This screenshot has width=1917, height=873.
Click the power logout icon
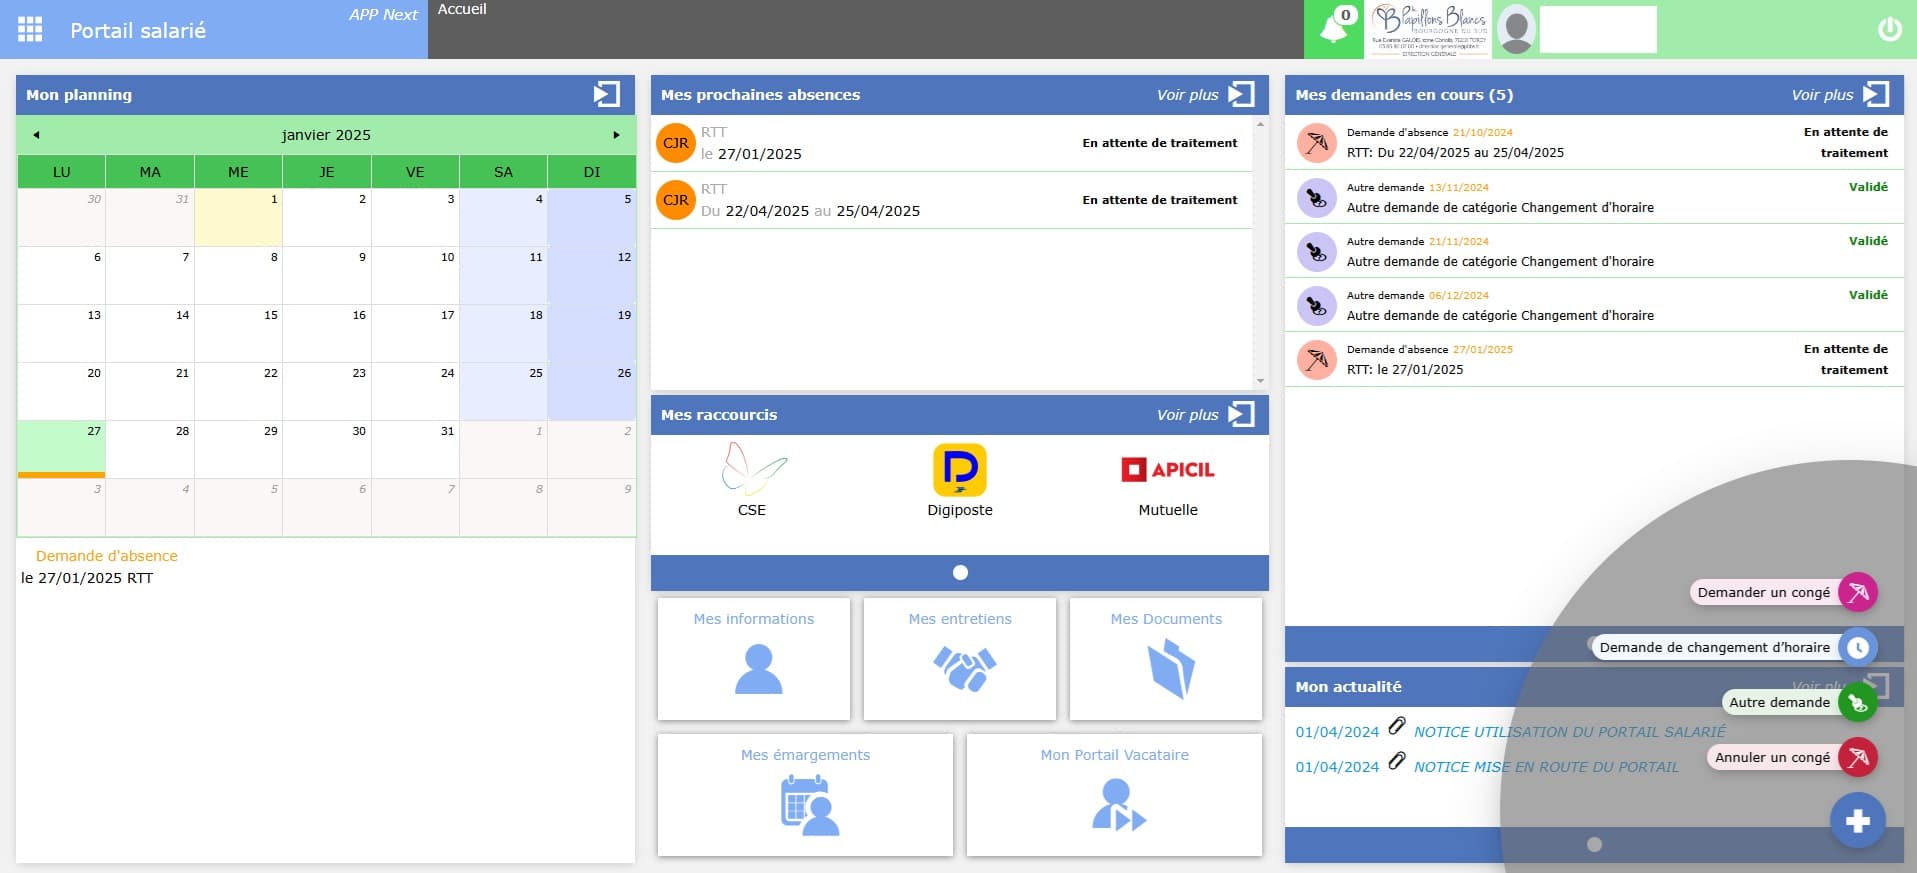(1889, 30)
